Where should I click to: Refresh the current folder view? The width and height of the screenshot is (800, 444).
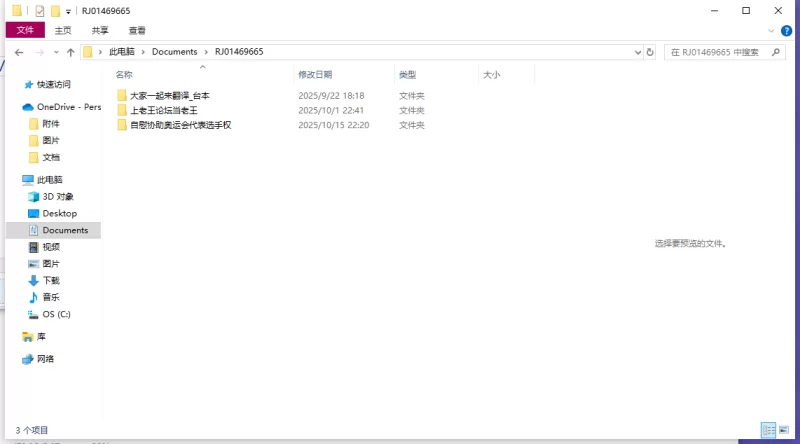click(x=650, y=52)
